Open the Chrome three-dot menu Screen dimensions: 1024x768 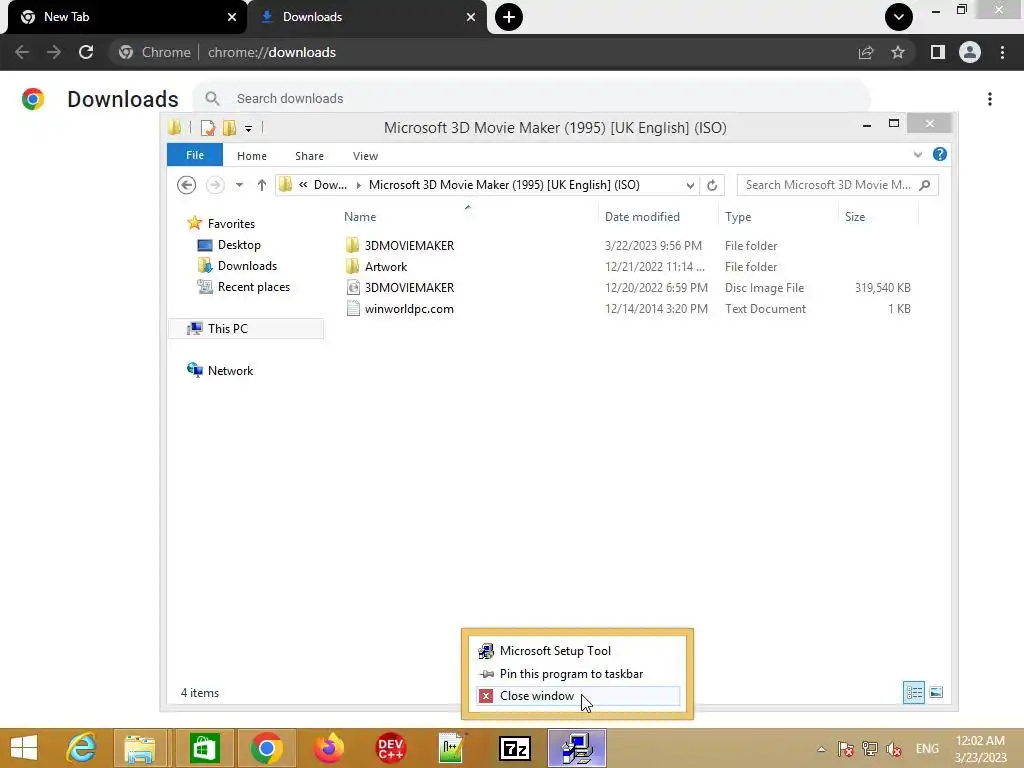tap(1002, 52)
